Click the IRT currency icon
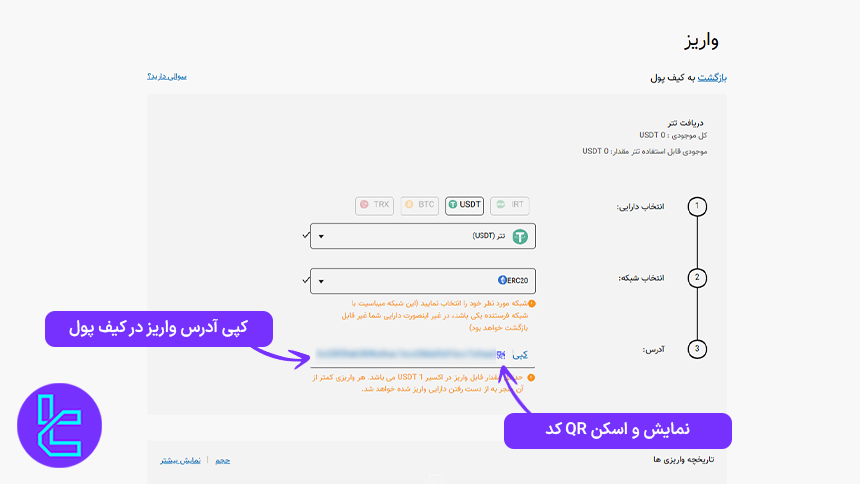Image resolution: width=860 pixels, height=484 pixels. click(x=500, y=205)
